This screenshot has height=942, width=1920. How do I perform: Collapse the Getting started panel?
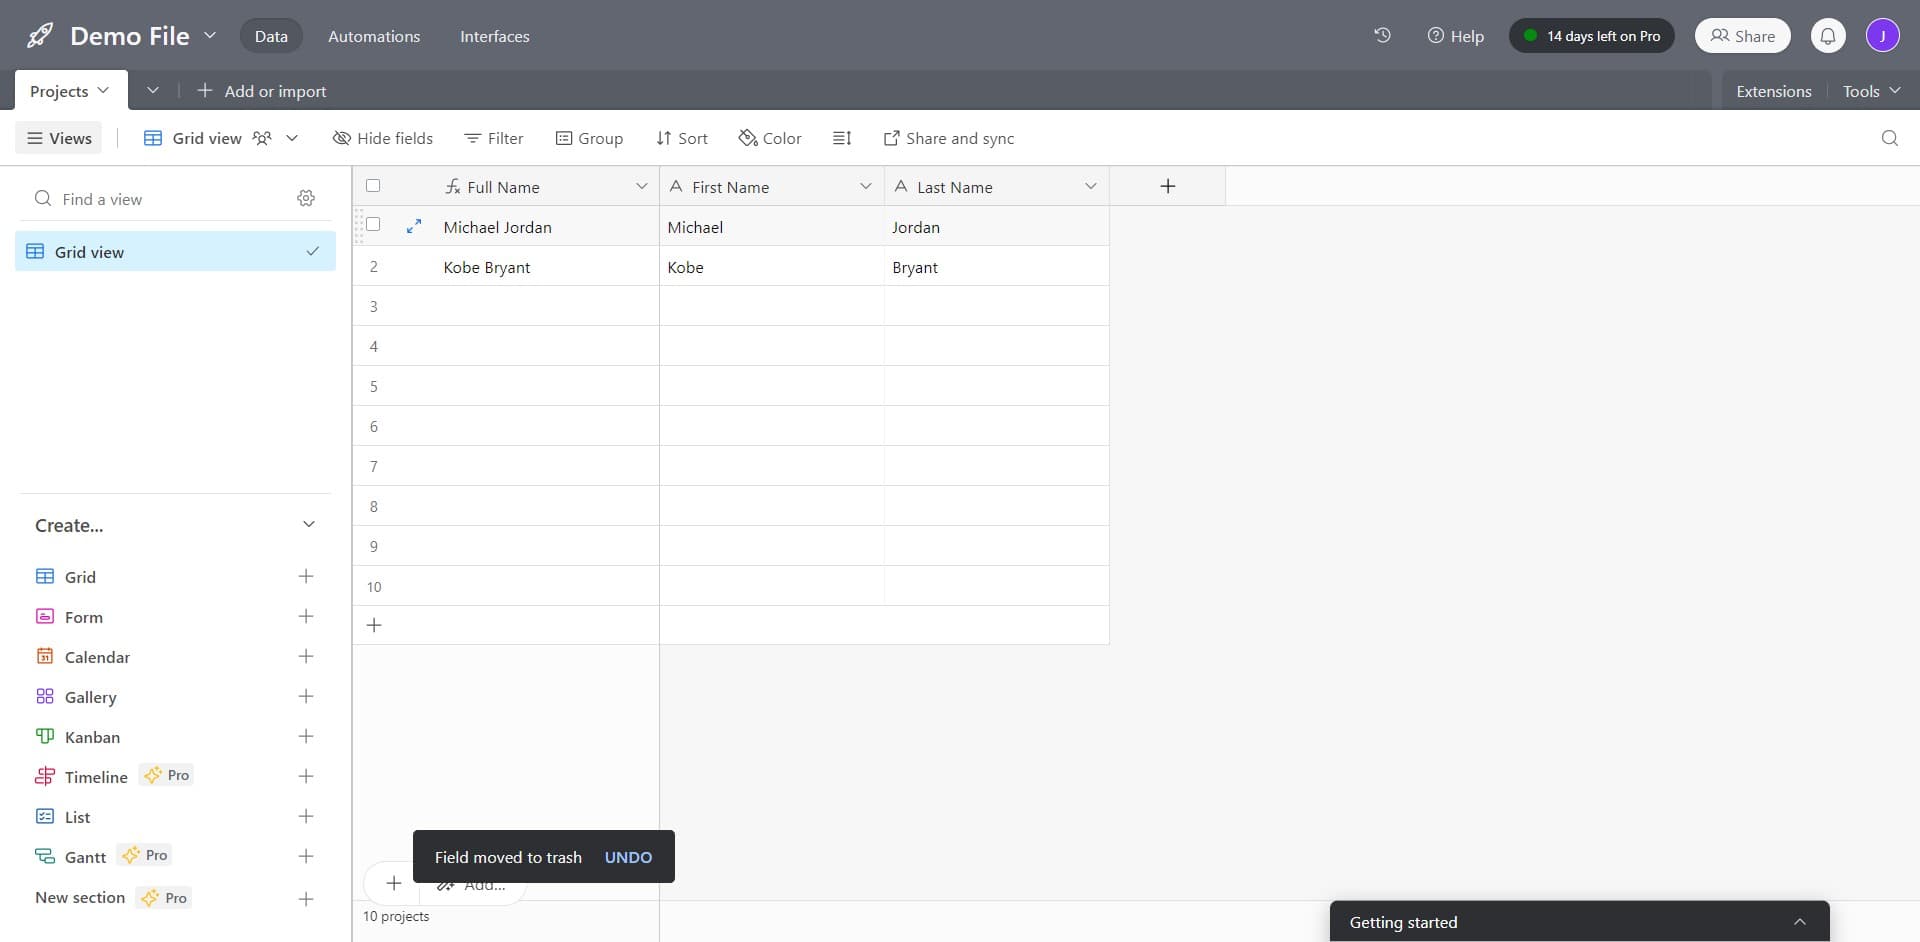coord(1799,921)
